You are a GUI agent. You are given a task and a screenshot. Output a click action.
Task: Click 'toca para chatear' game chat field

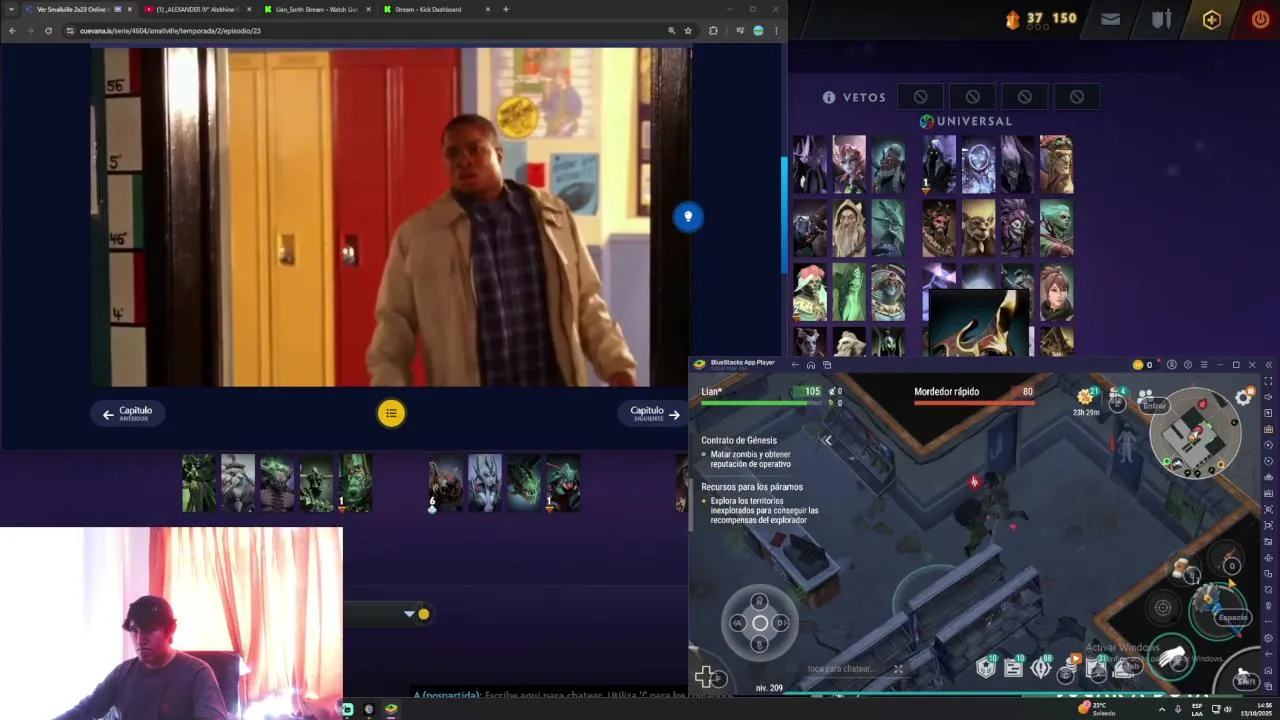(x=841, y=669)
